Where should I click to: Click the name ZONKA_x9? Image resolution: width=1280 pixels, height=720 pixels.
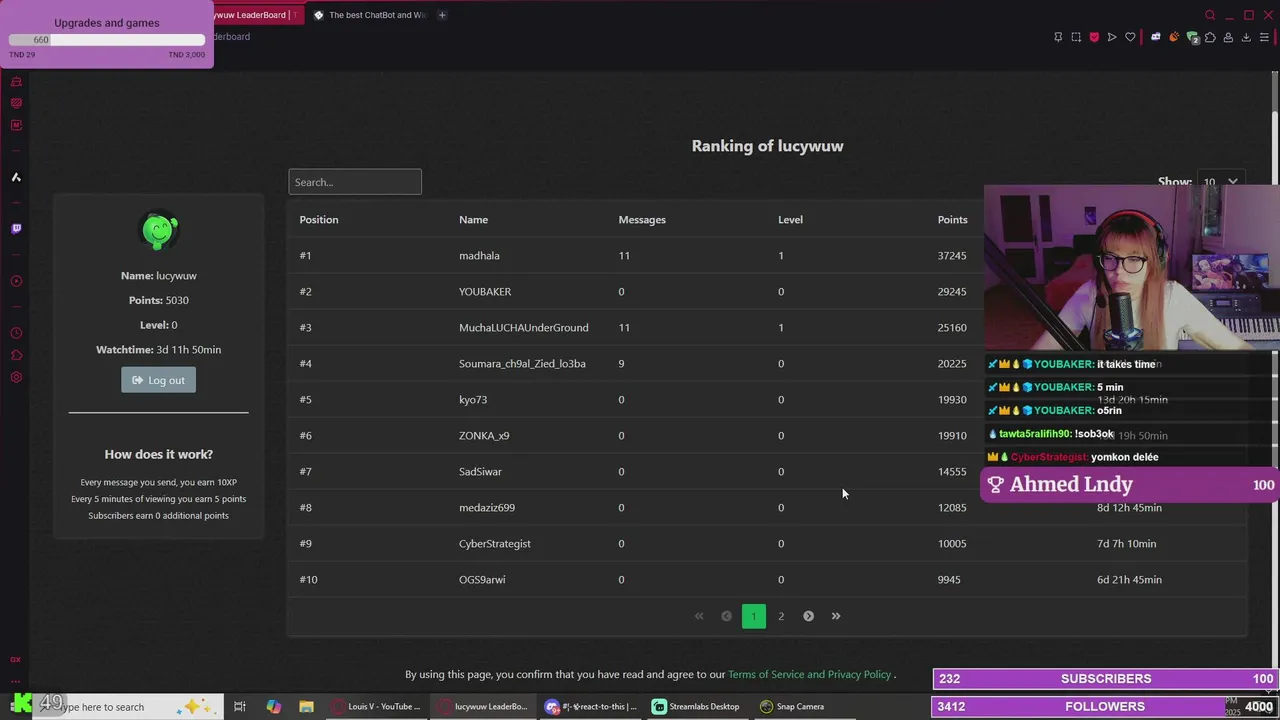484,436
